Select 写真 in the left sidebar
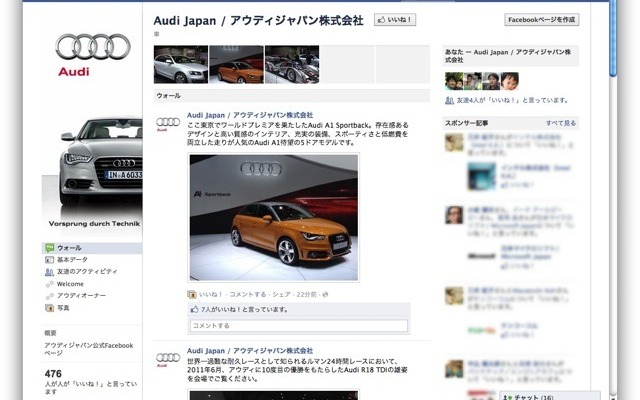 point(63,308)
